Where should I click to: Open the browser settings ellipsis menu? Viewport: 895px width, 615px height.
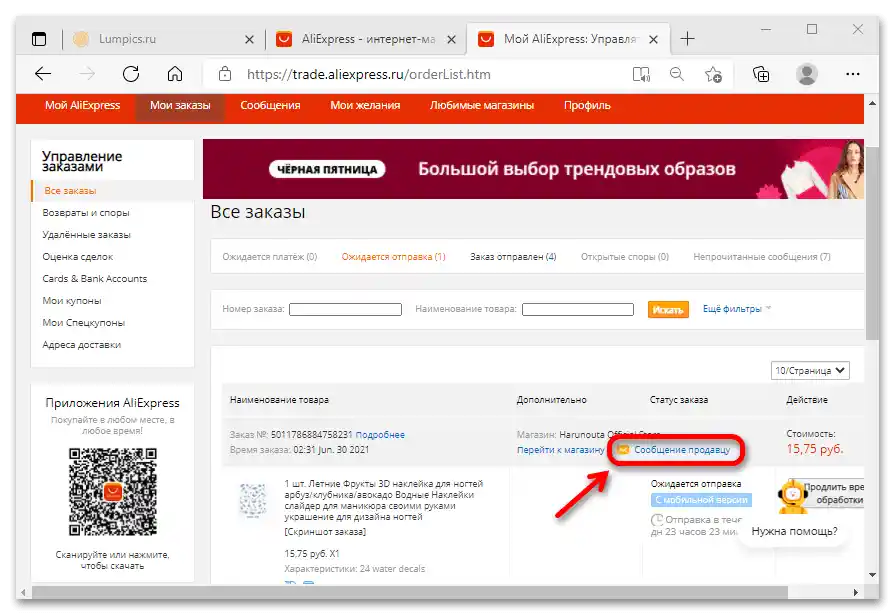853,74
